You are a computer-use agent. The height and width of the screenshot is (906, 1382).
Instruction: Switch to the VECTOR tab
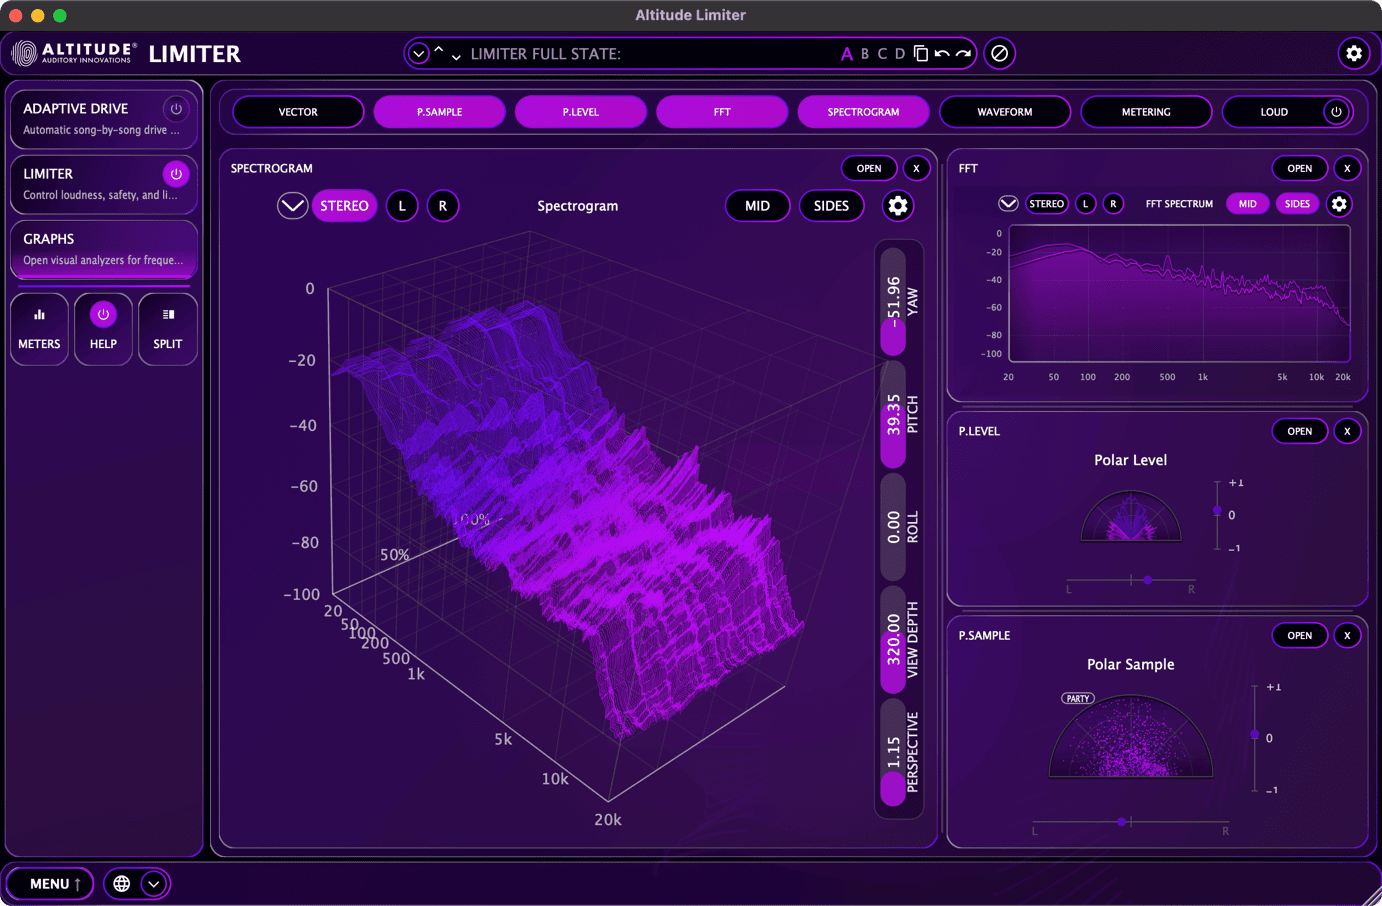coord(298,112)
